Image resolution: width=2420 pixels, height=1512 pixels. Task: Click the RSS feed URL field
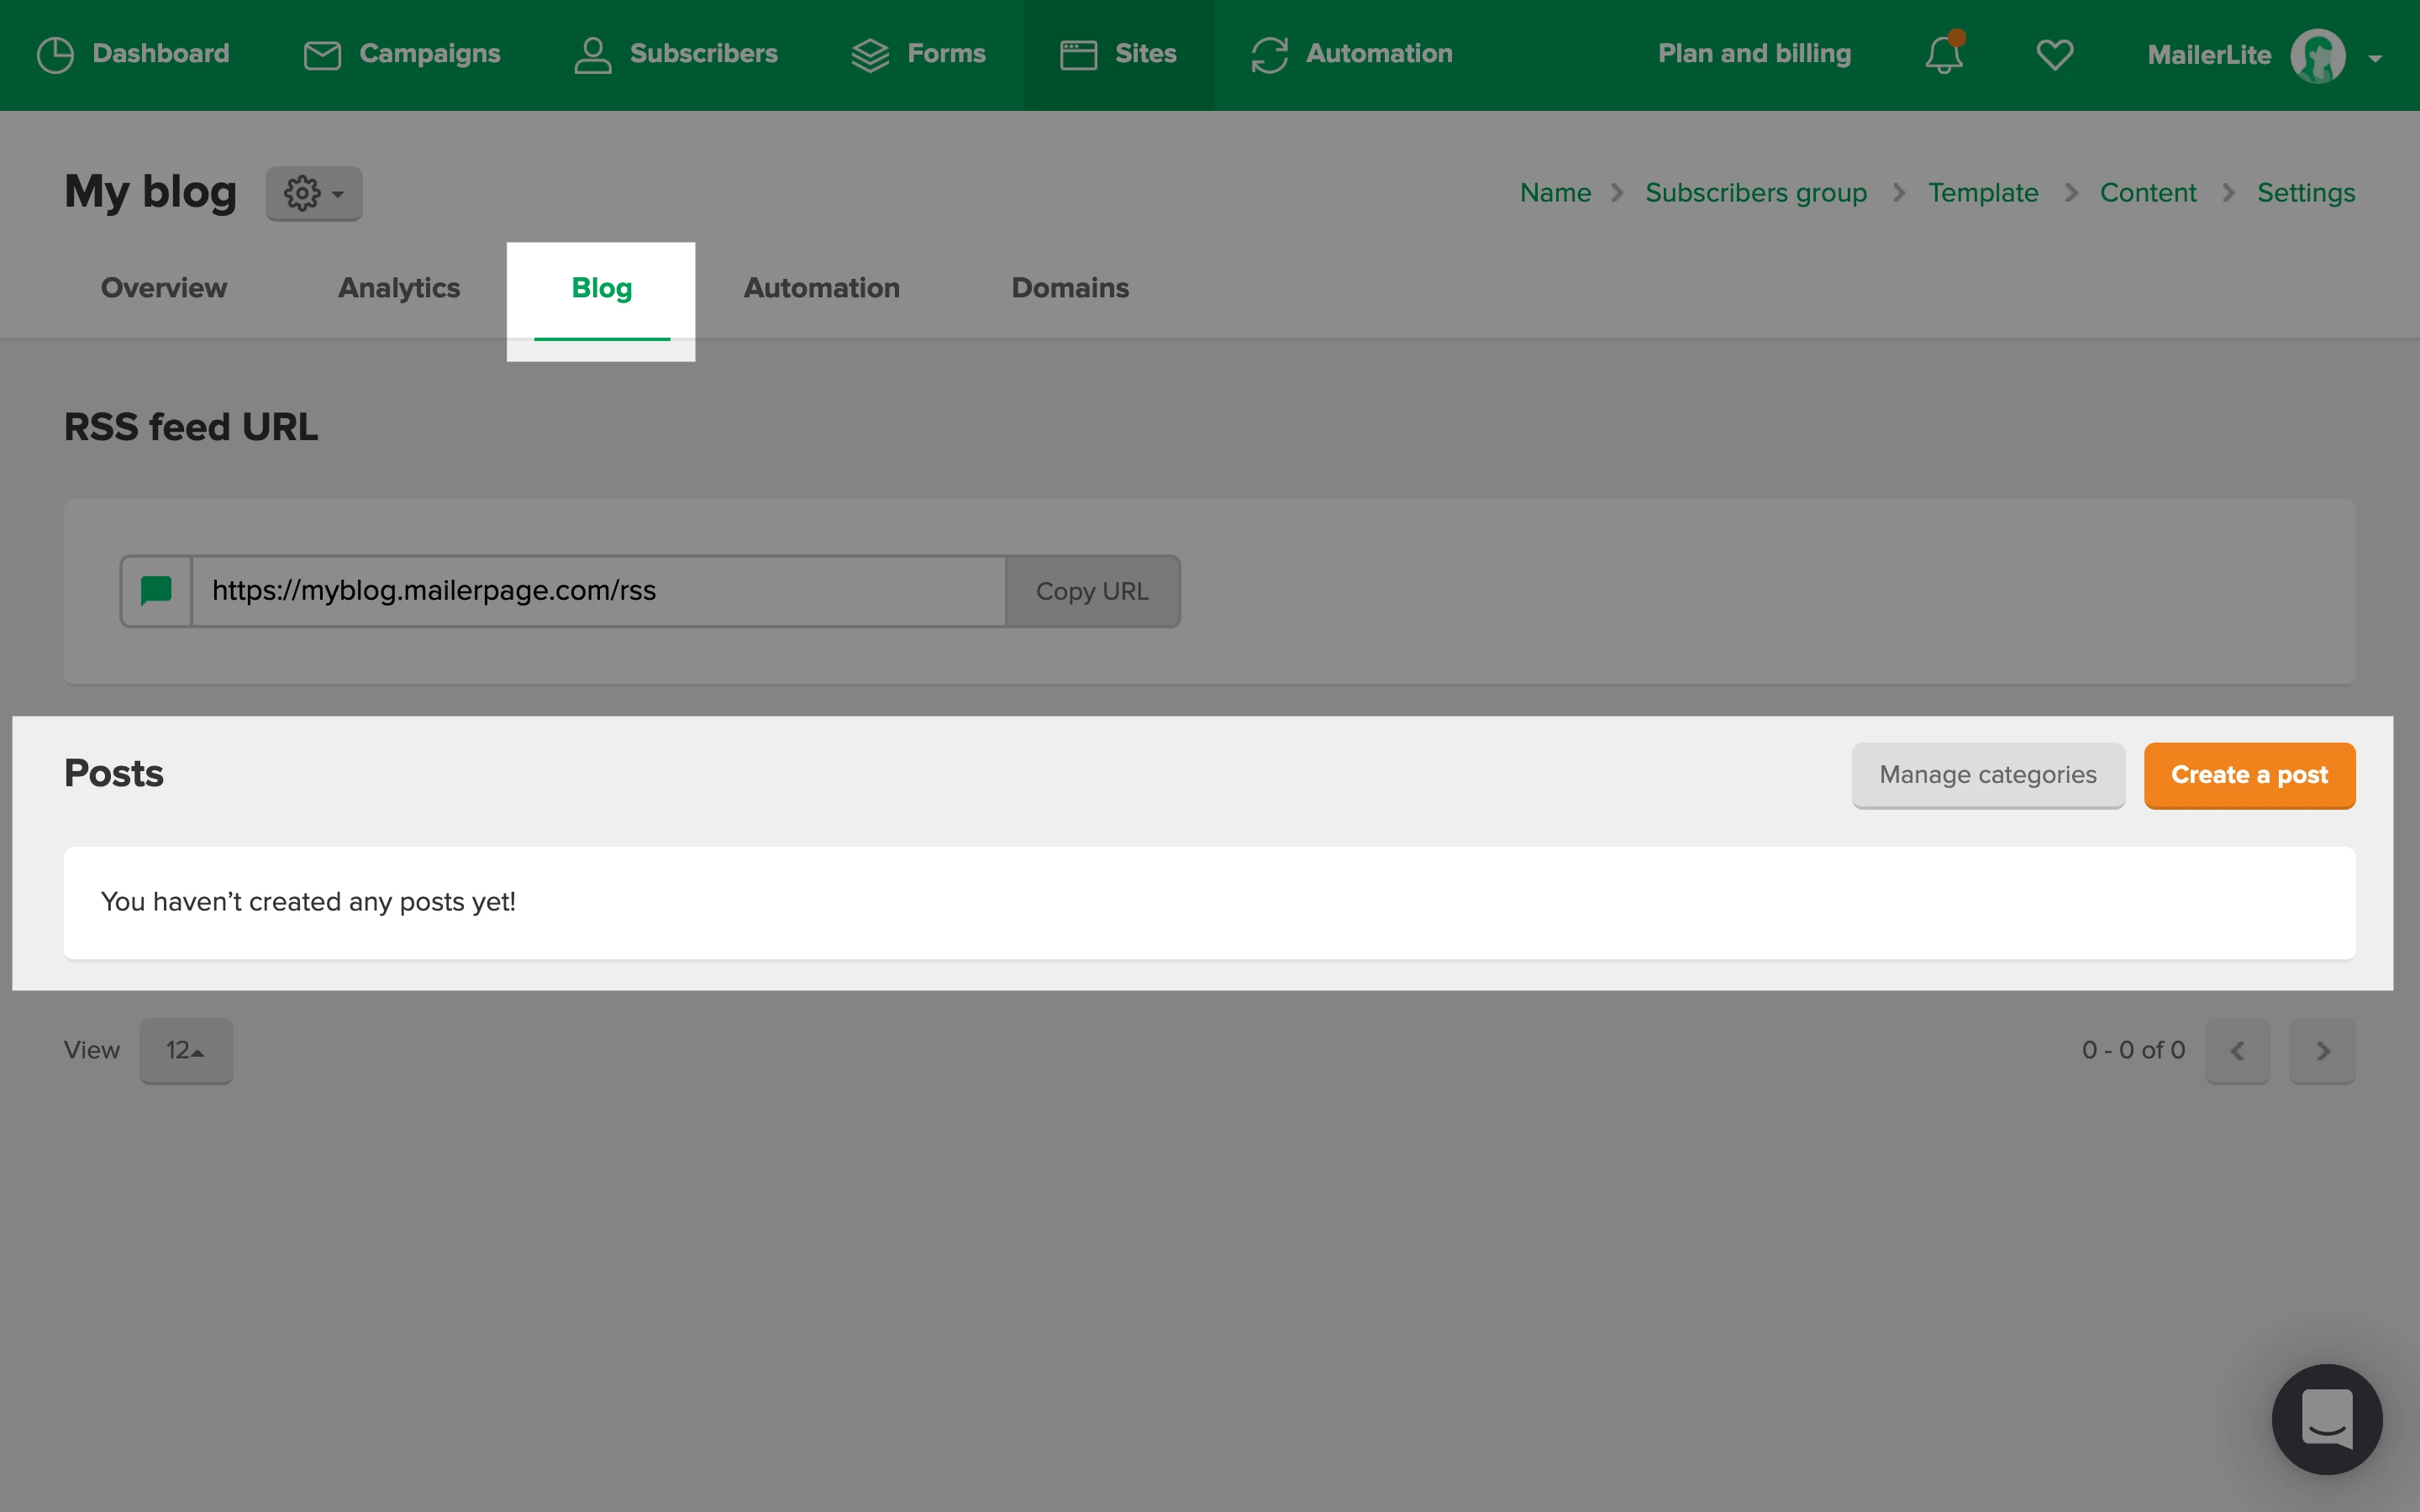point(598,591)
